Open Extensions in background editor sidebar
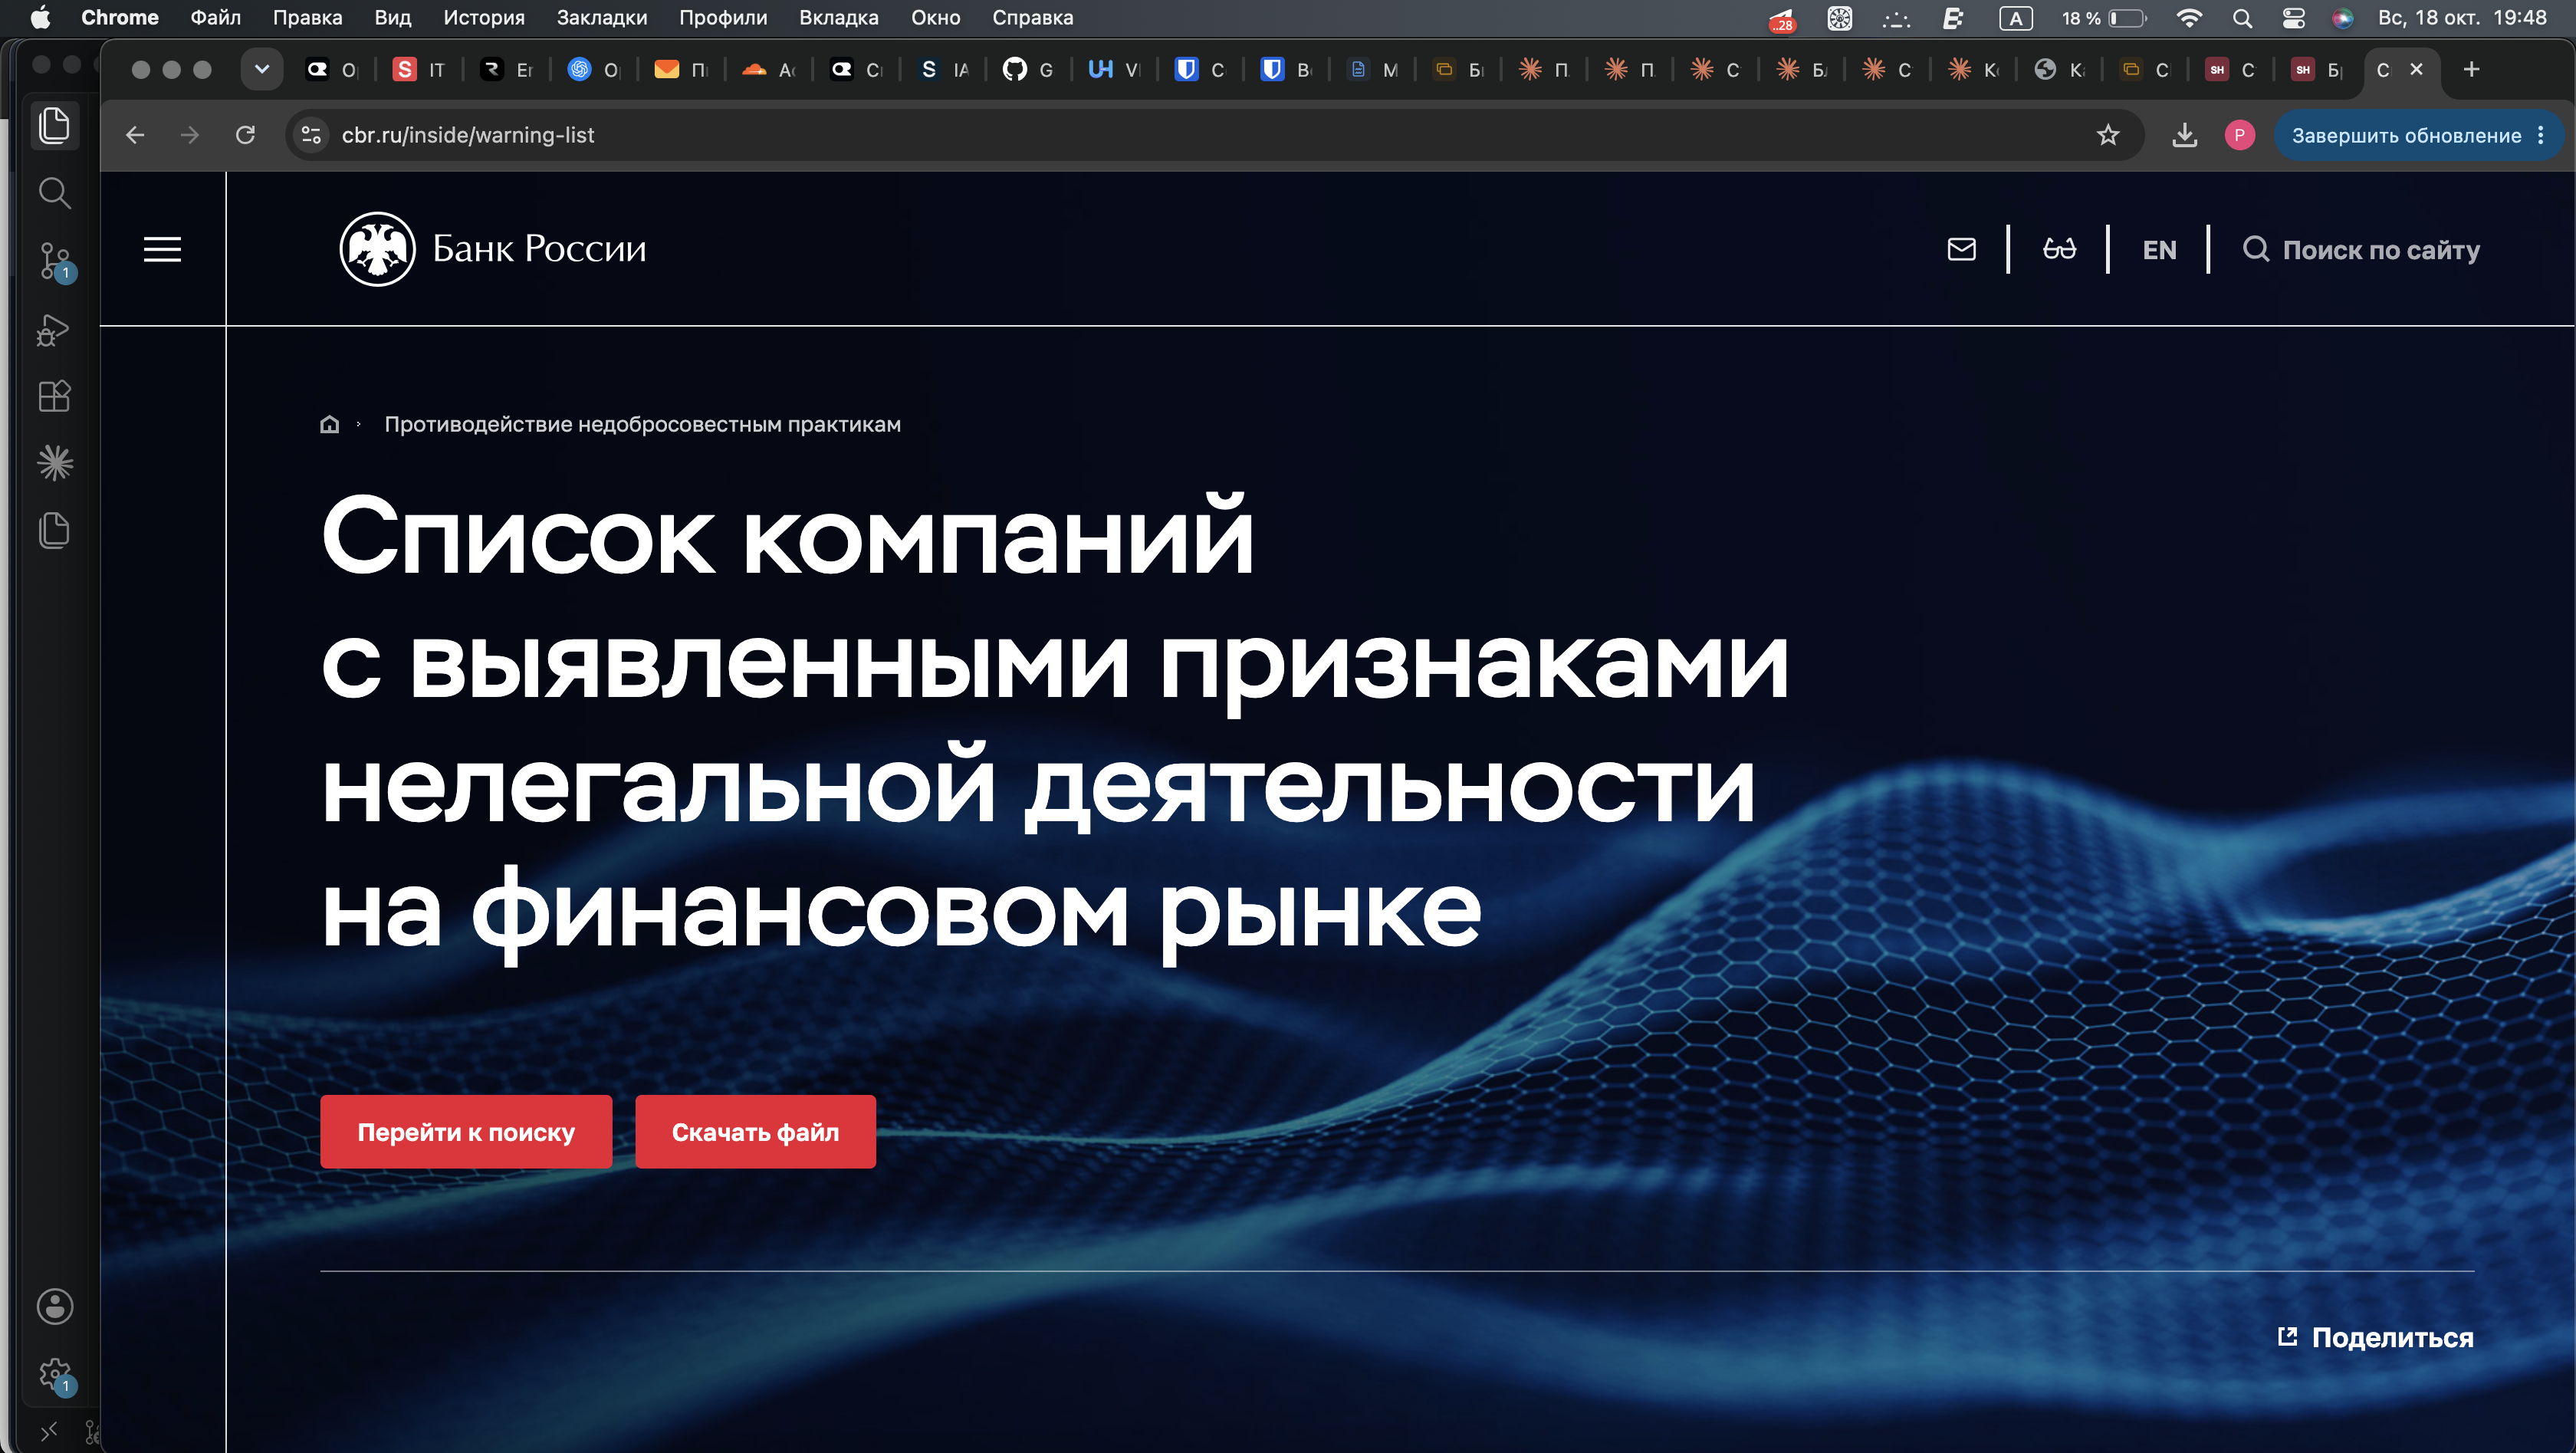The width and height of the screenshot is (2576, 1453). (54, 396)
